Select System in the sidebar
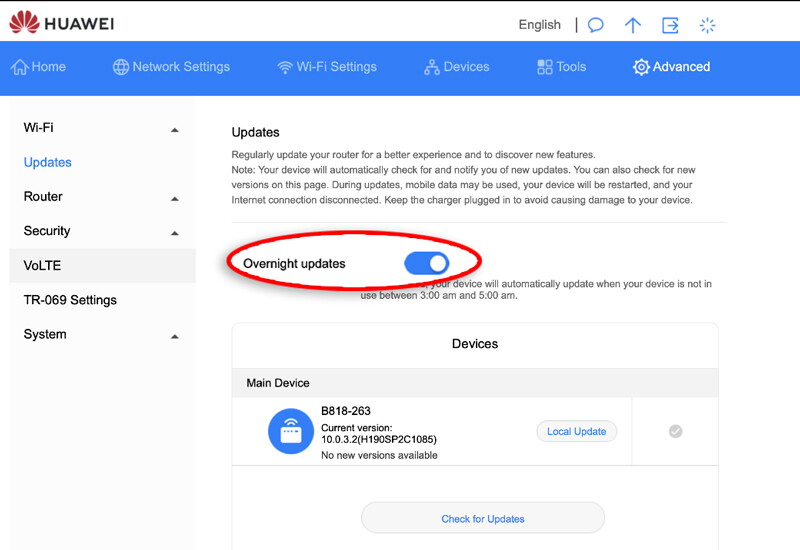 45,334
